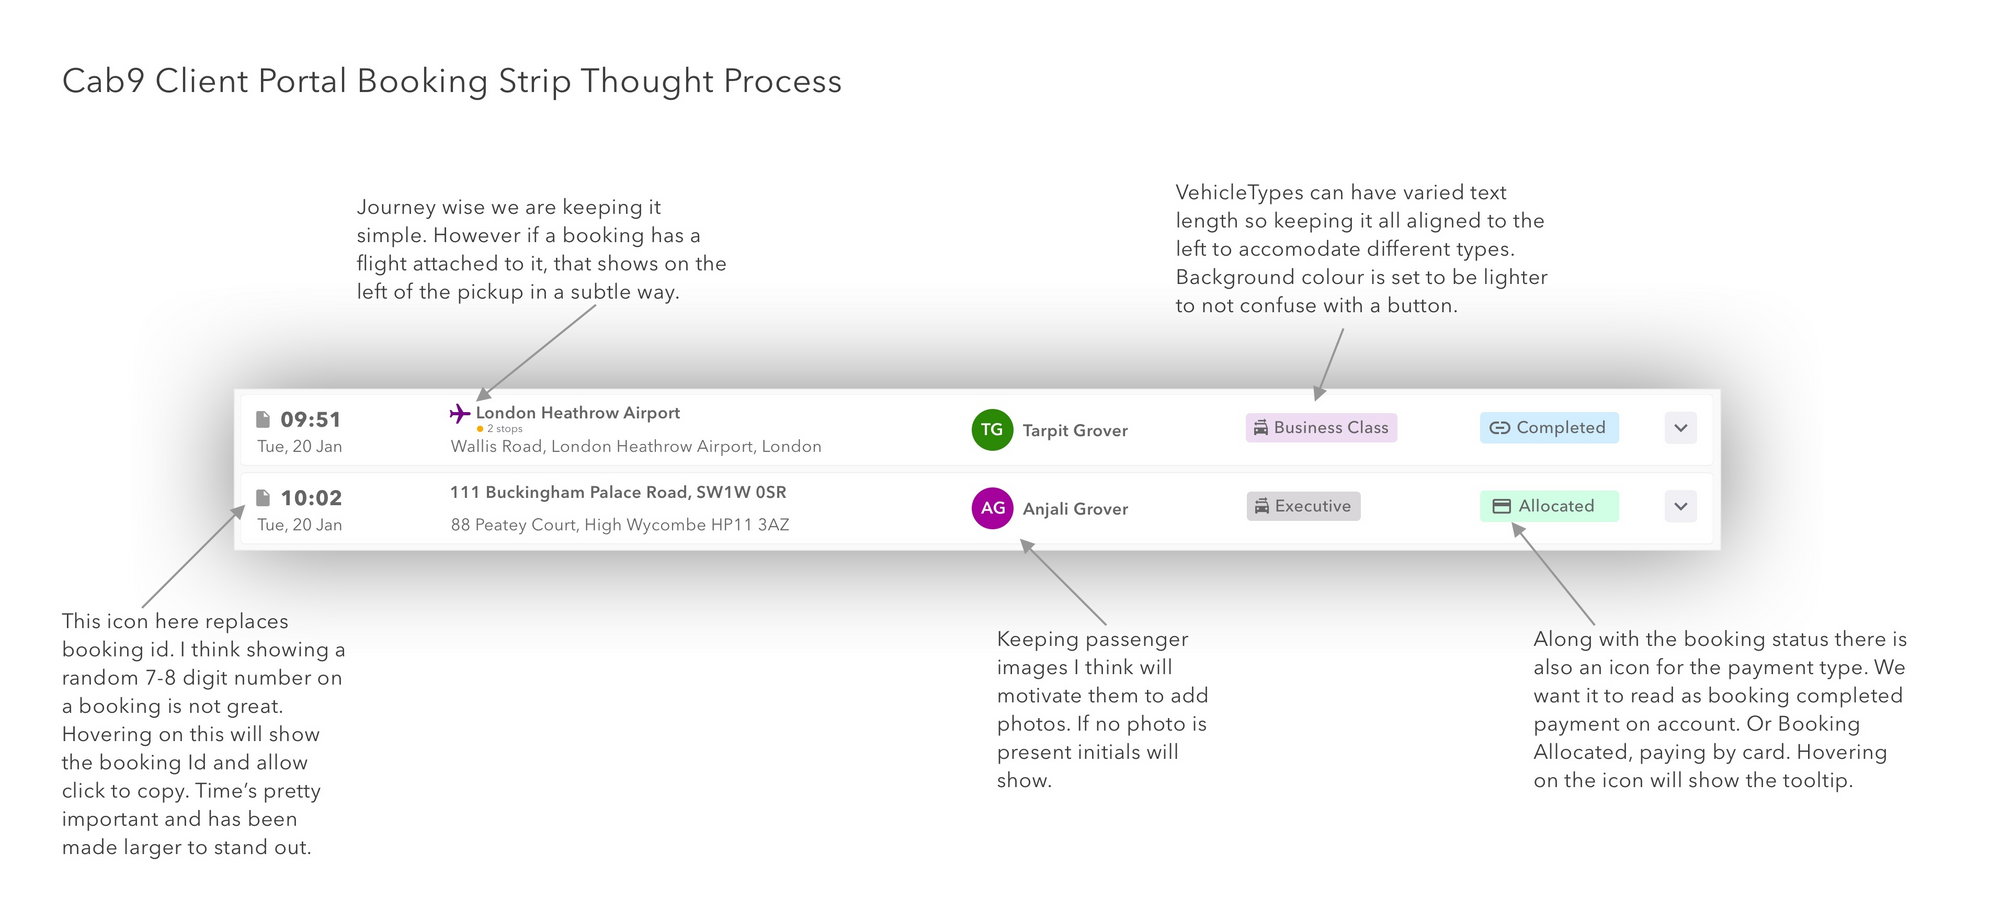Click the account payment link icon in Completed
Image resolution: width=2000 pixels, height=909 pixels.
1500,428
